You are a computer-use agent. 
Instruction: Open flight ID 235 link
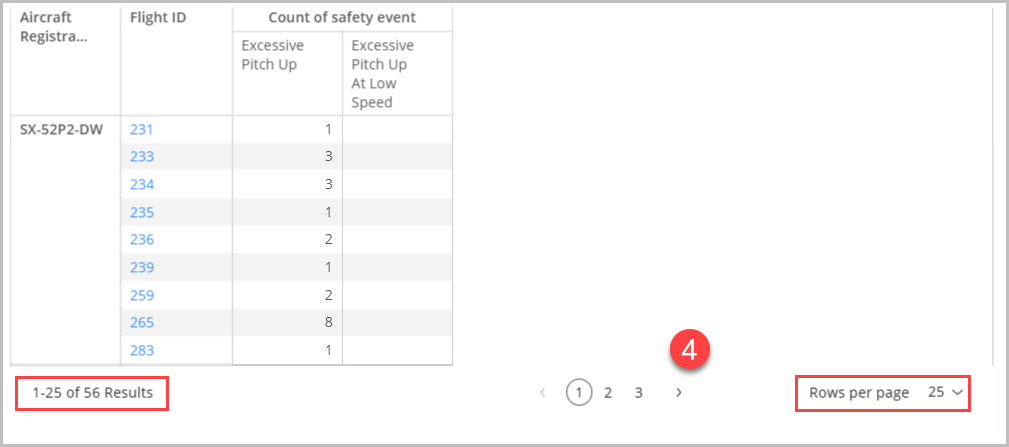pyautogui.click(x=142, y=212)
